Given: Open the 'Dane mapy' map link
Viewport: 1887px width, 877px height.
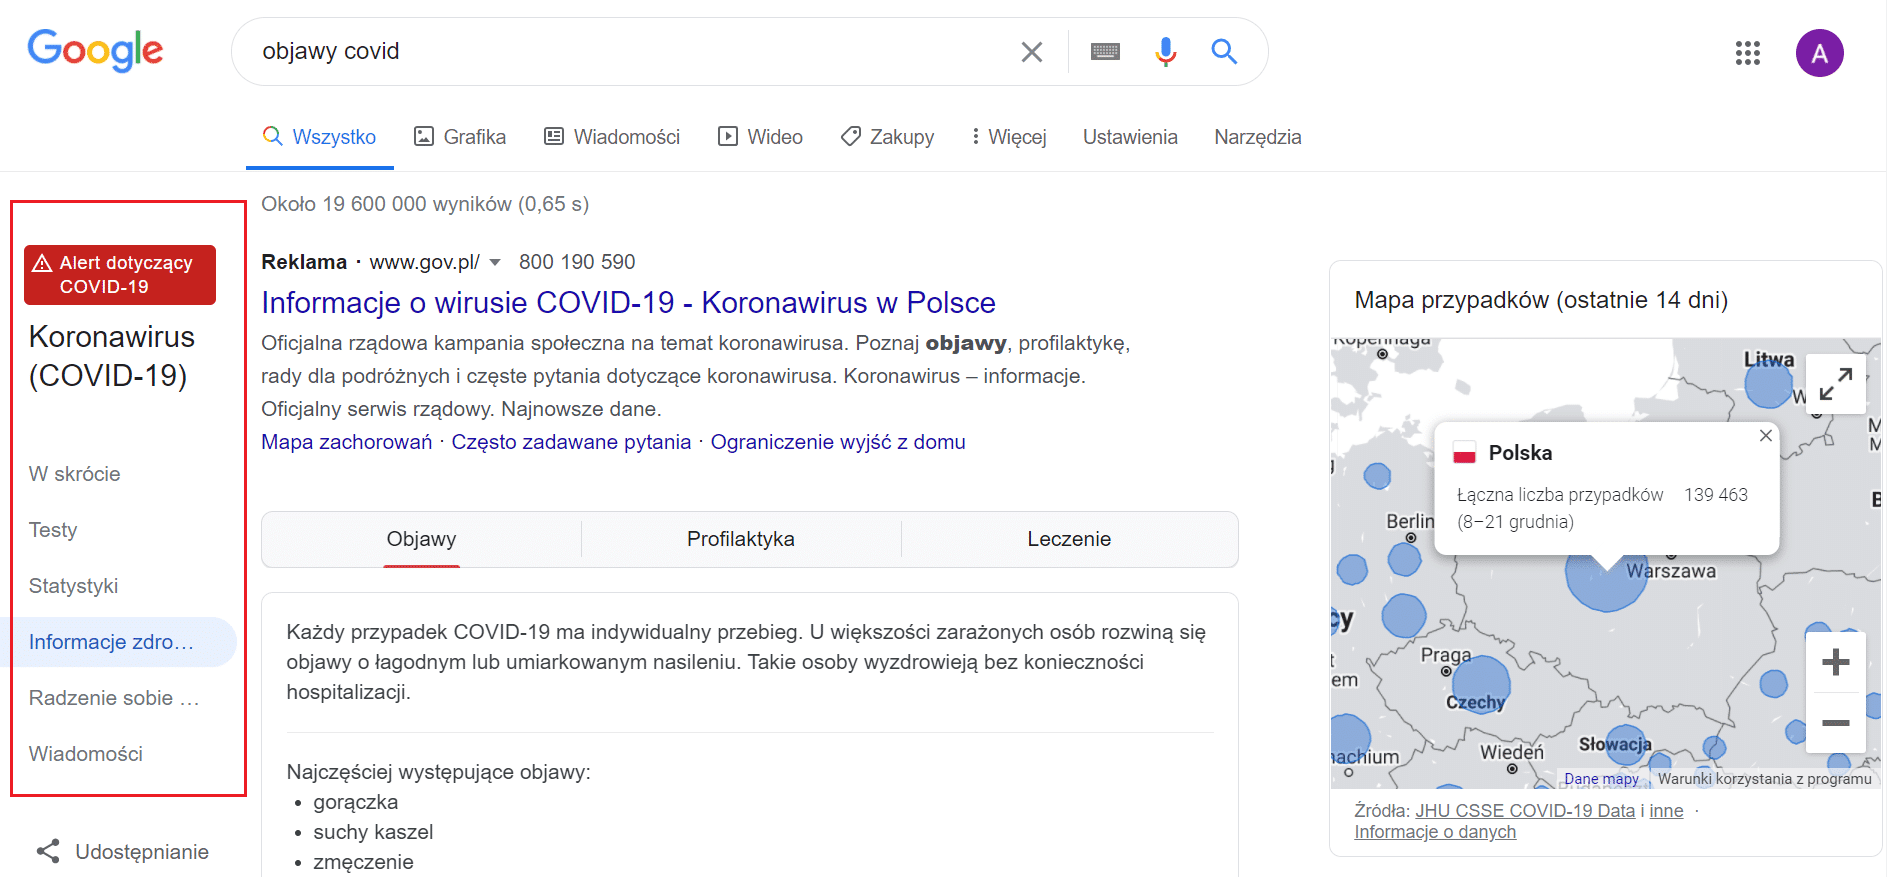Looking at the screenshot, I should click(x=1601, y=779).
